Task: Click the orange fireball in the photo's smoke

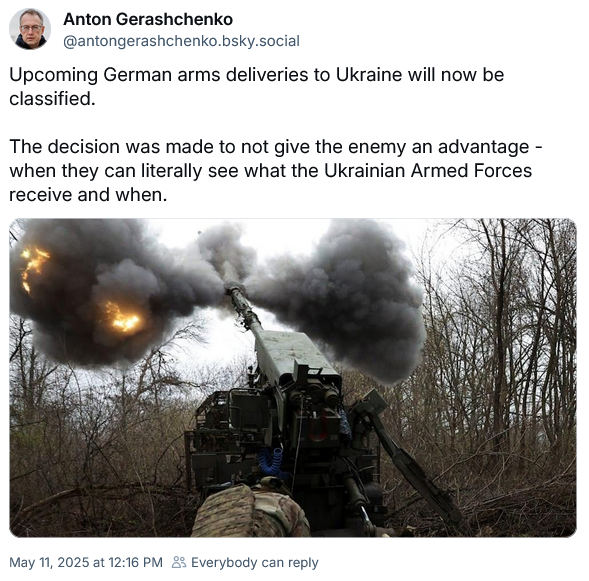Action: point(123,317)
